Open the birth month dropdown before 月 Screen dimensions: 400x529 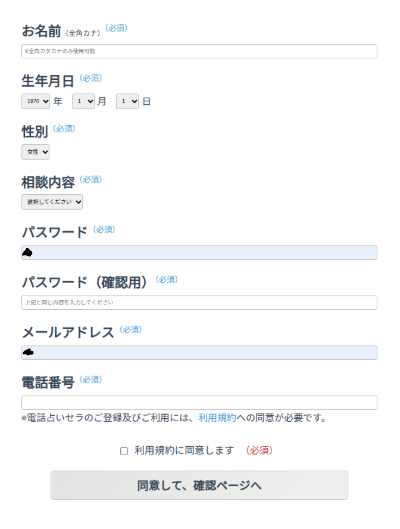pyautogui.click(x=83, y=101)
